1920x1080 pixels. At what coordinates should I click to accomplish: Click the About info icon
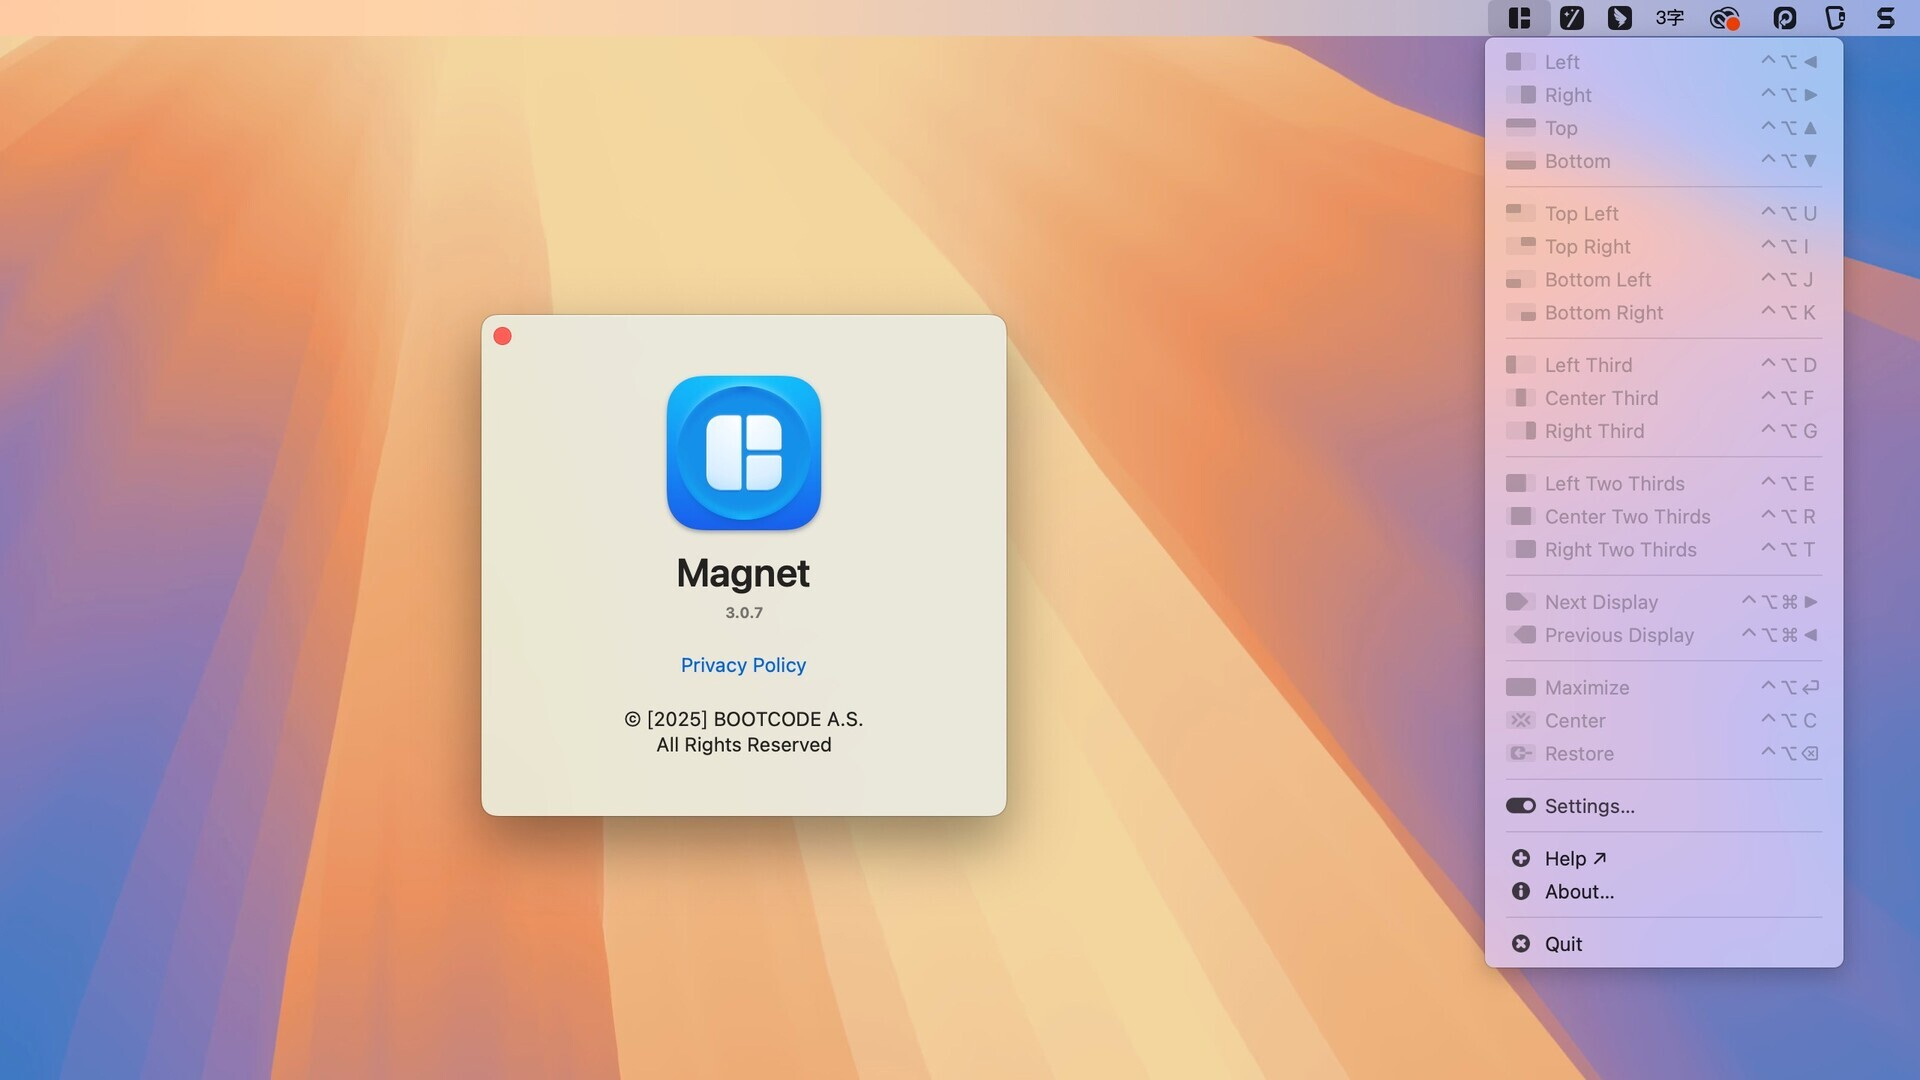(x=1520, y=891)
